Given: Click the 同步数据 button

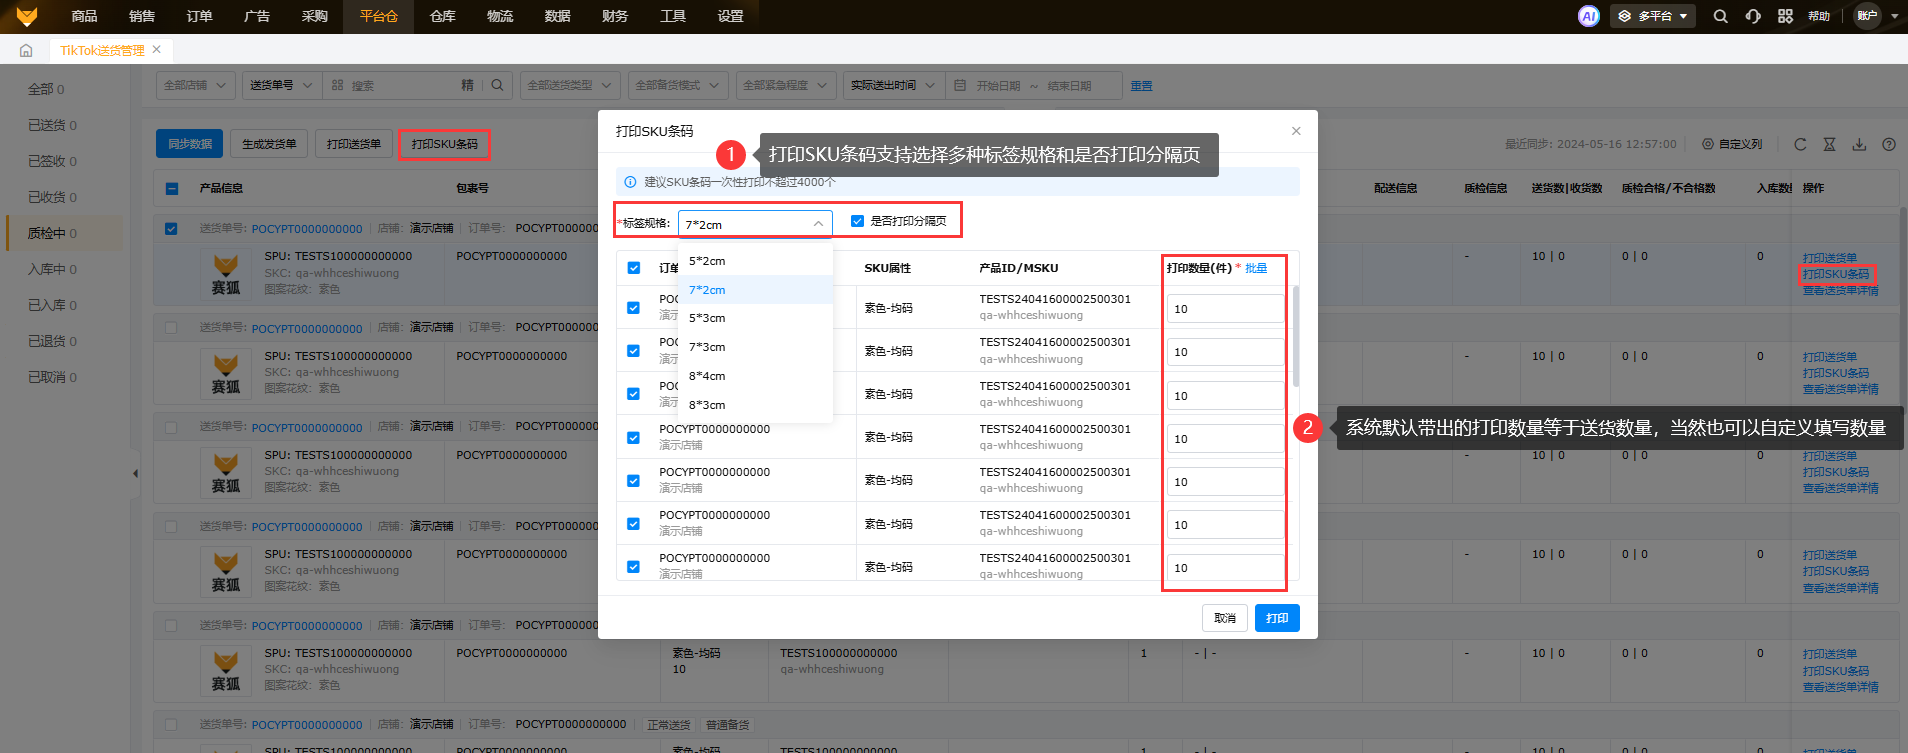Looking at the screenshot, I should pos(189,144).
